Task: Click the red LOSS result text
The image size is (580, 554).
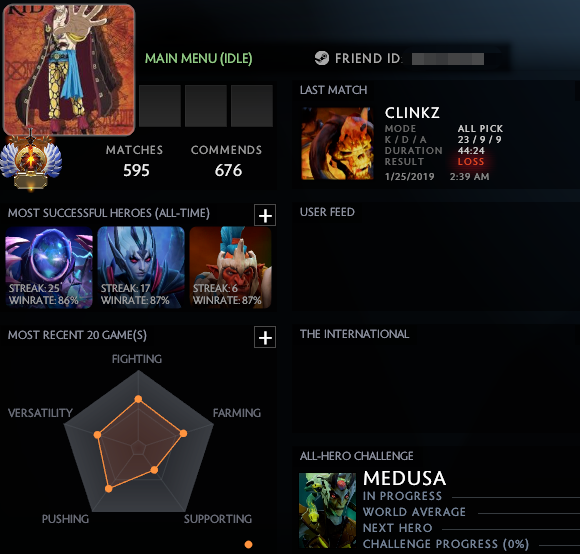Action: tap(471, 162)
